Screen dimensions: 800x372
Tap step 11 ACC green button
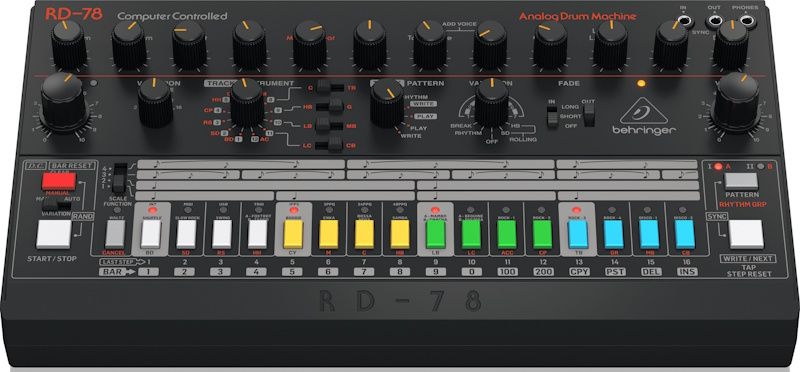click(507, 234)
